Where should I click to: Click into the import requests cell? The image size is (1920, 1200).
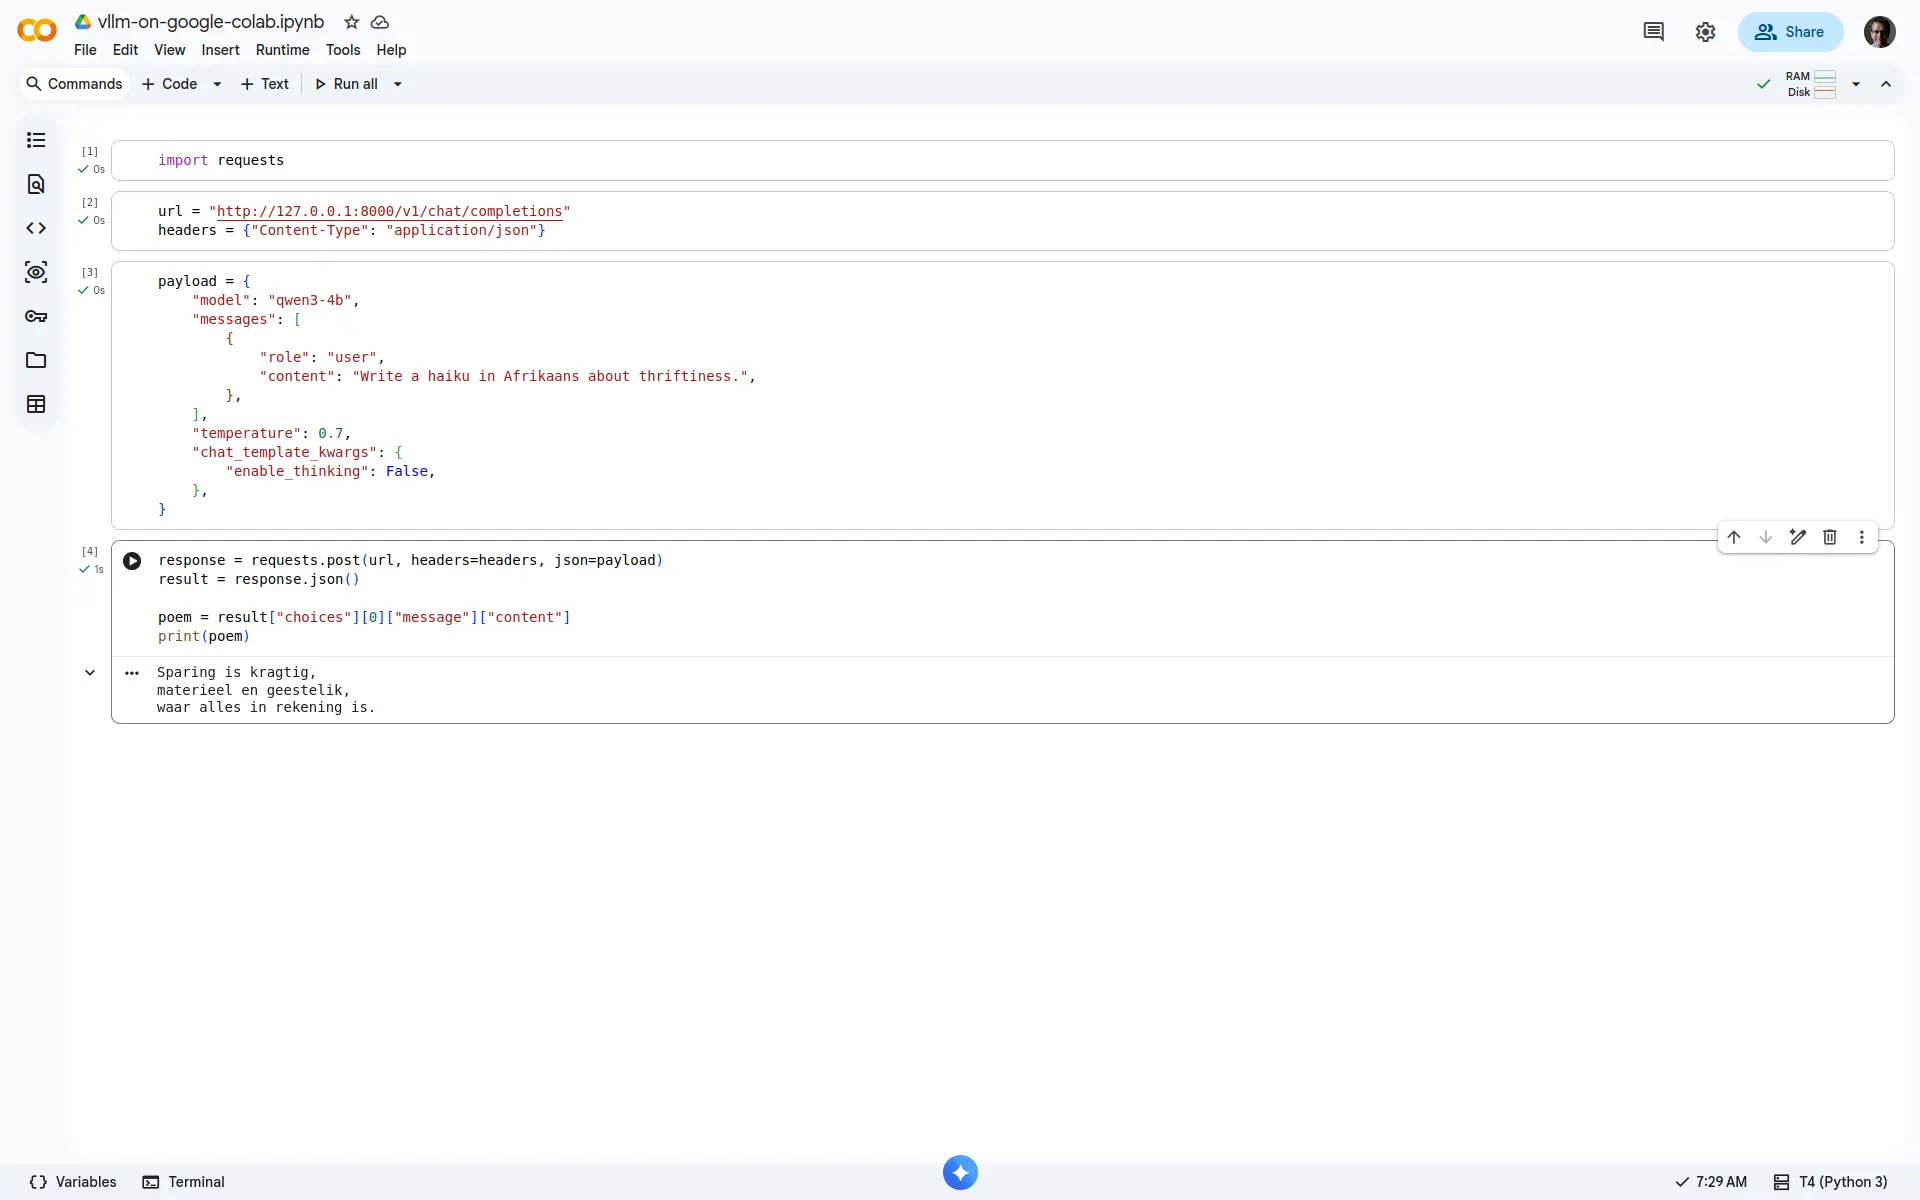1002,160
